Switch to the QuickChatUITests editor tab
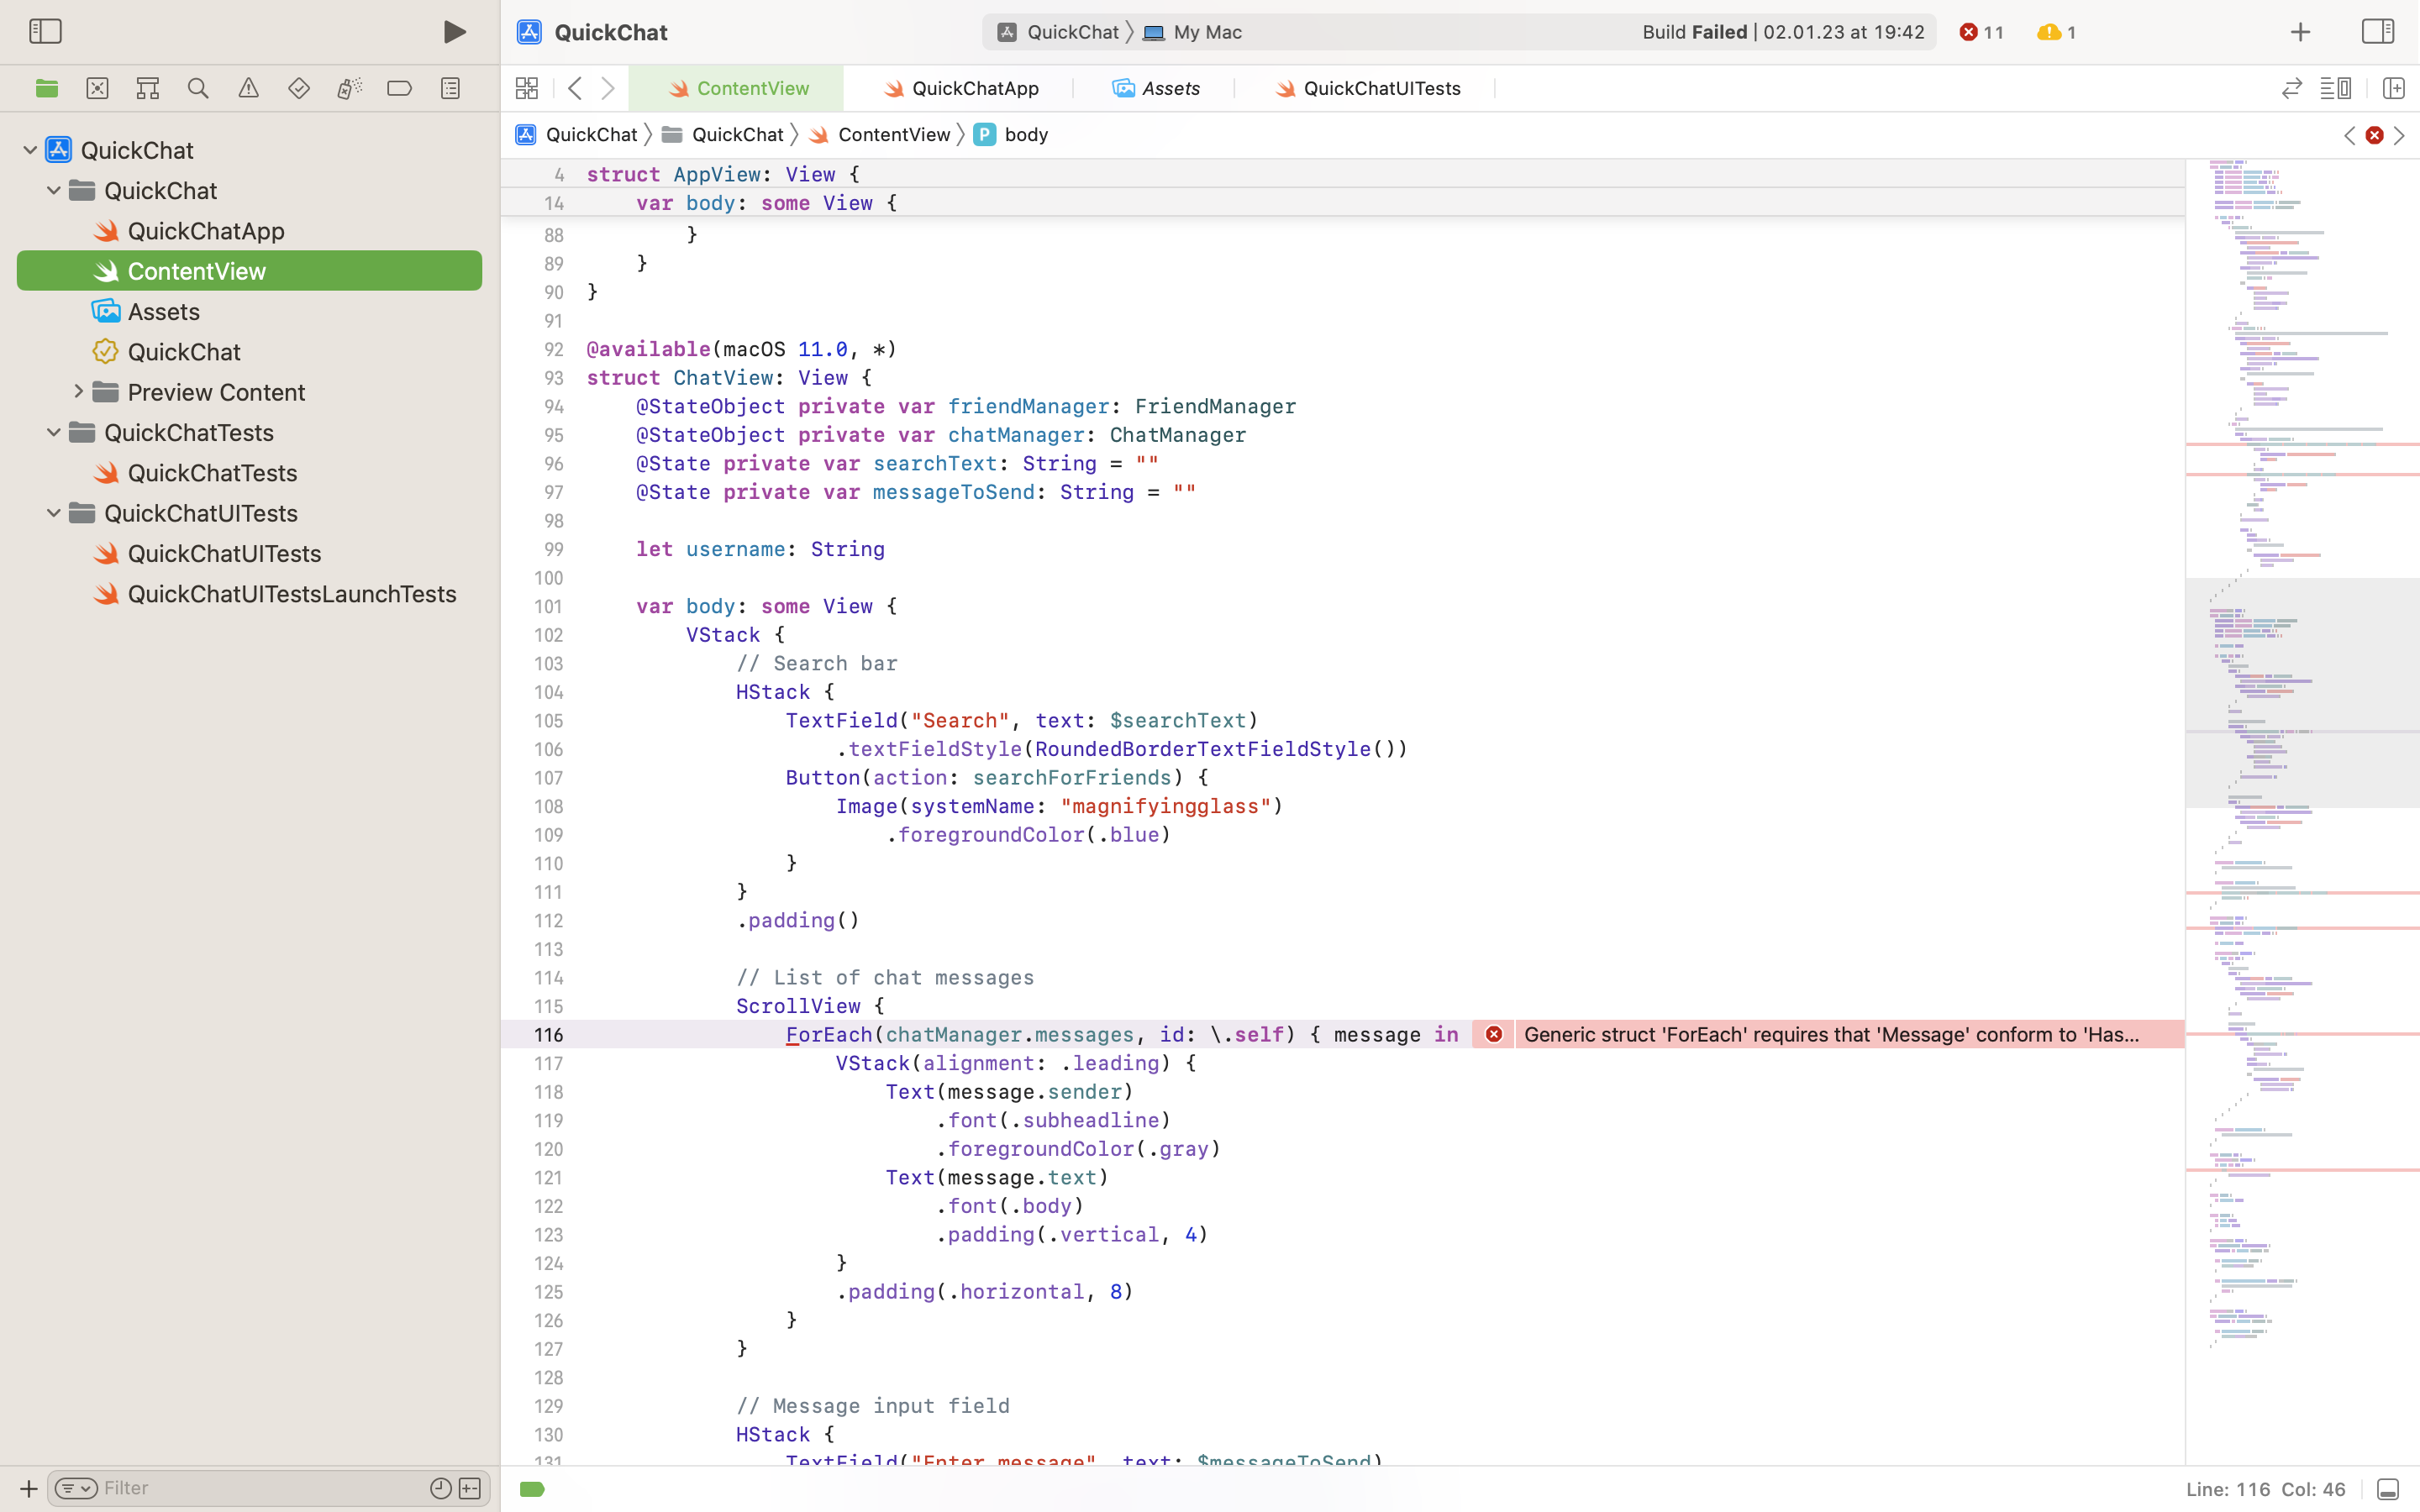 (1366, 88)
